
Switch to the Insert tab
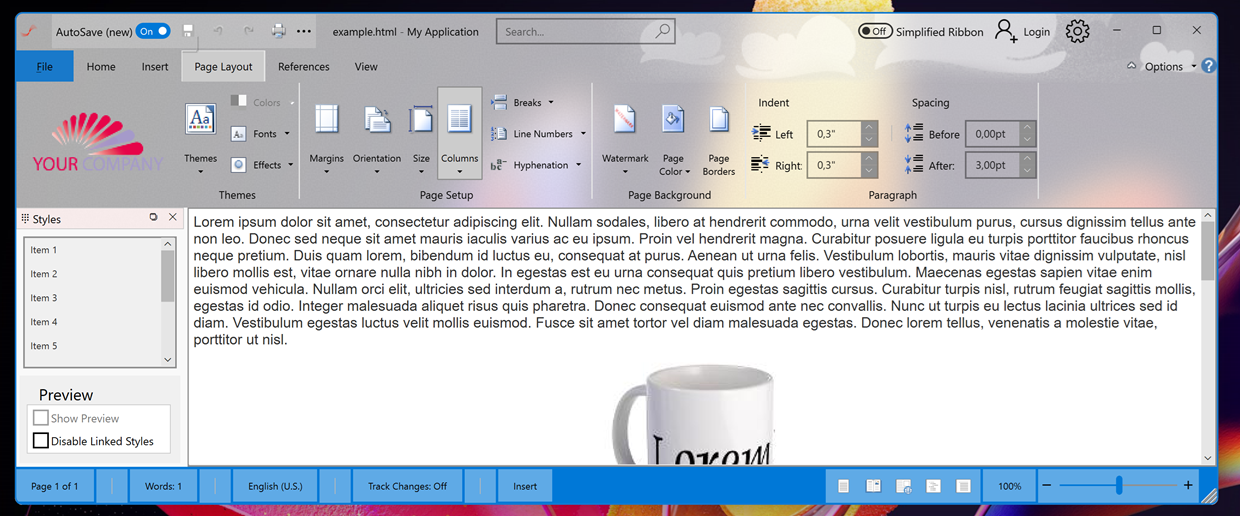pos(155,66)
